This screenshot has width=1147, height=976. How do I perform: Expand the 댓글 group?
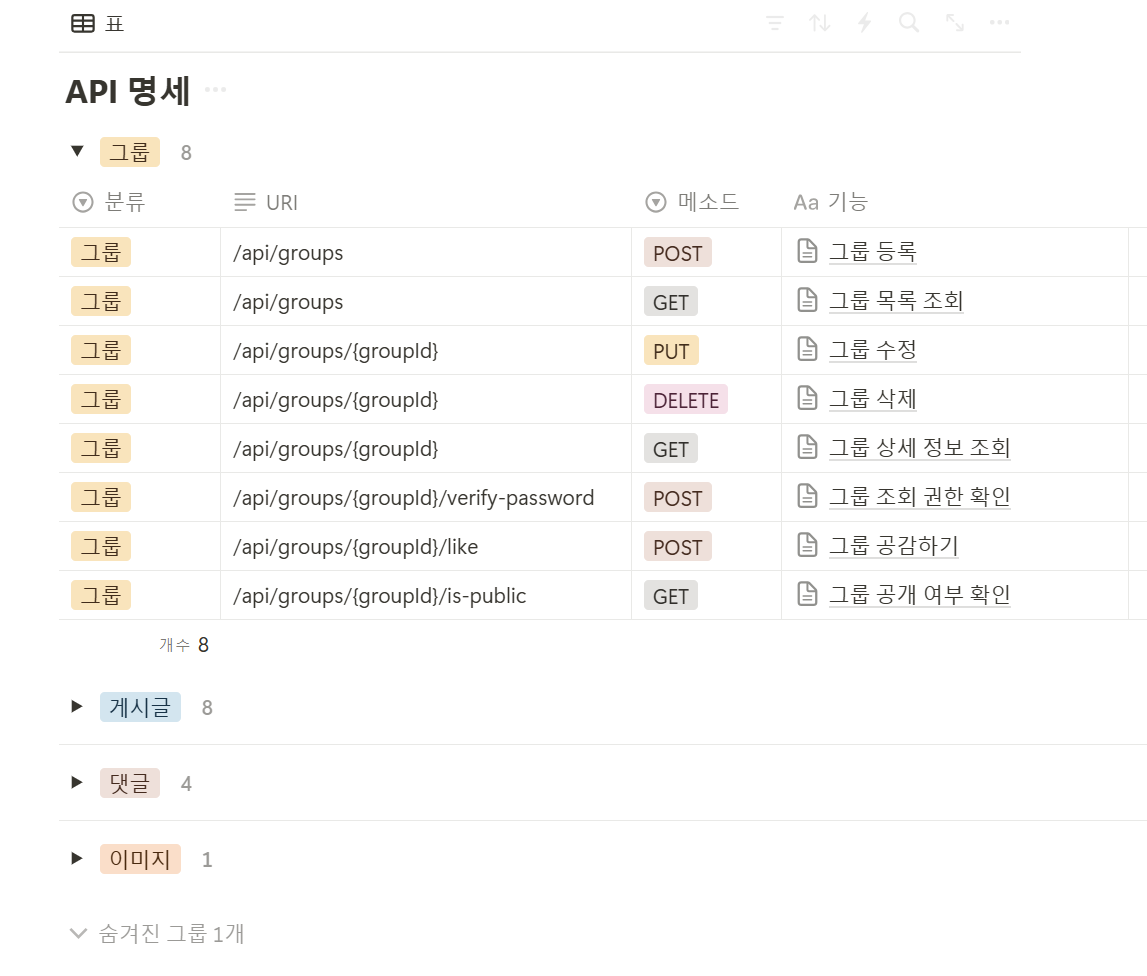click(x=77, y=782)
